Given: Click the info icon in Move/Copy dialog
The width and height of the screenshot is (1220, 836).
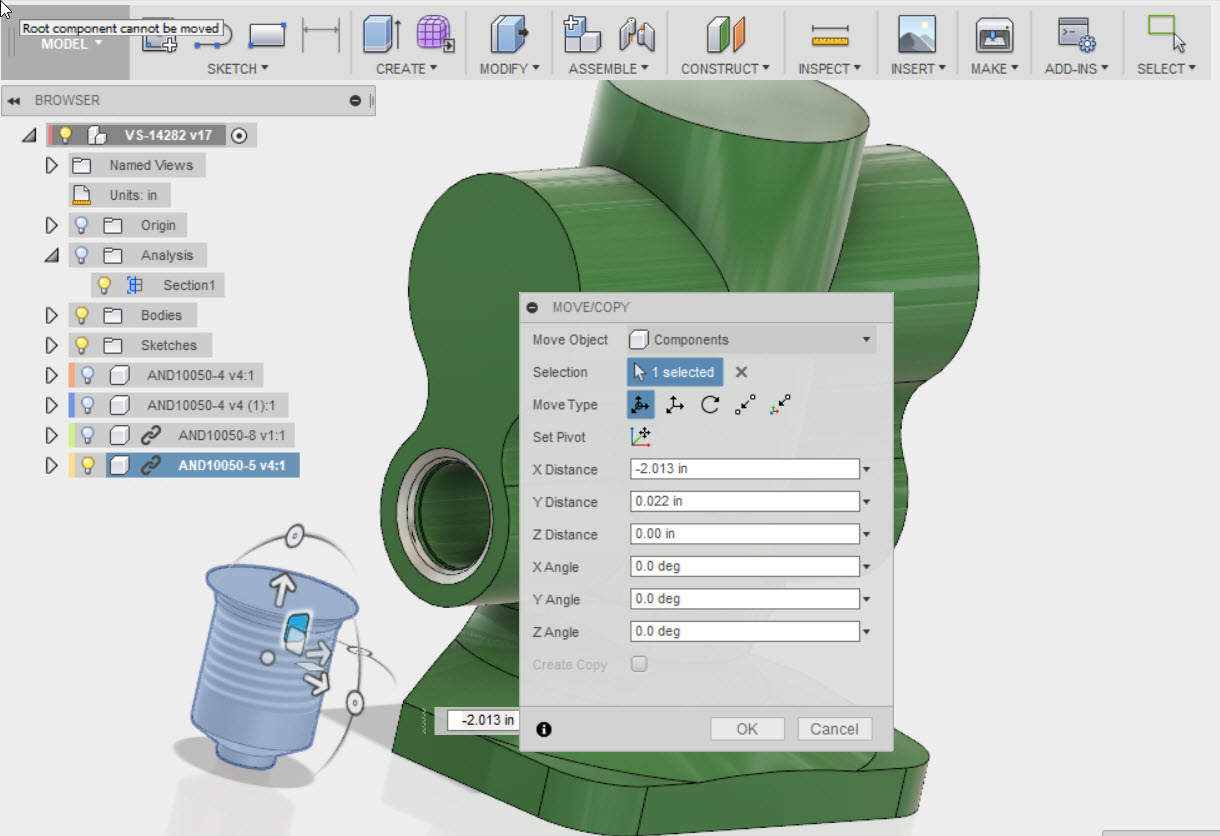Looking at the screenshot, I should pos(544,729).
